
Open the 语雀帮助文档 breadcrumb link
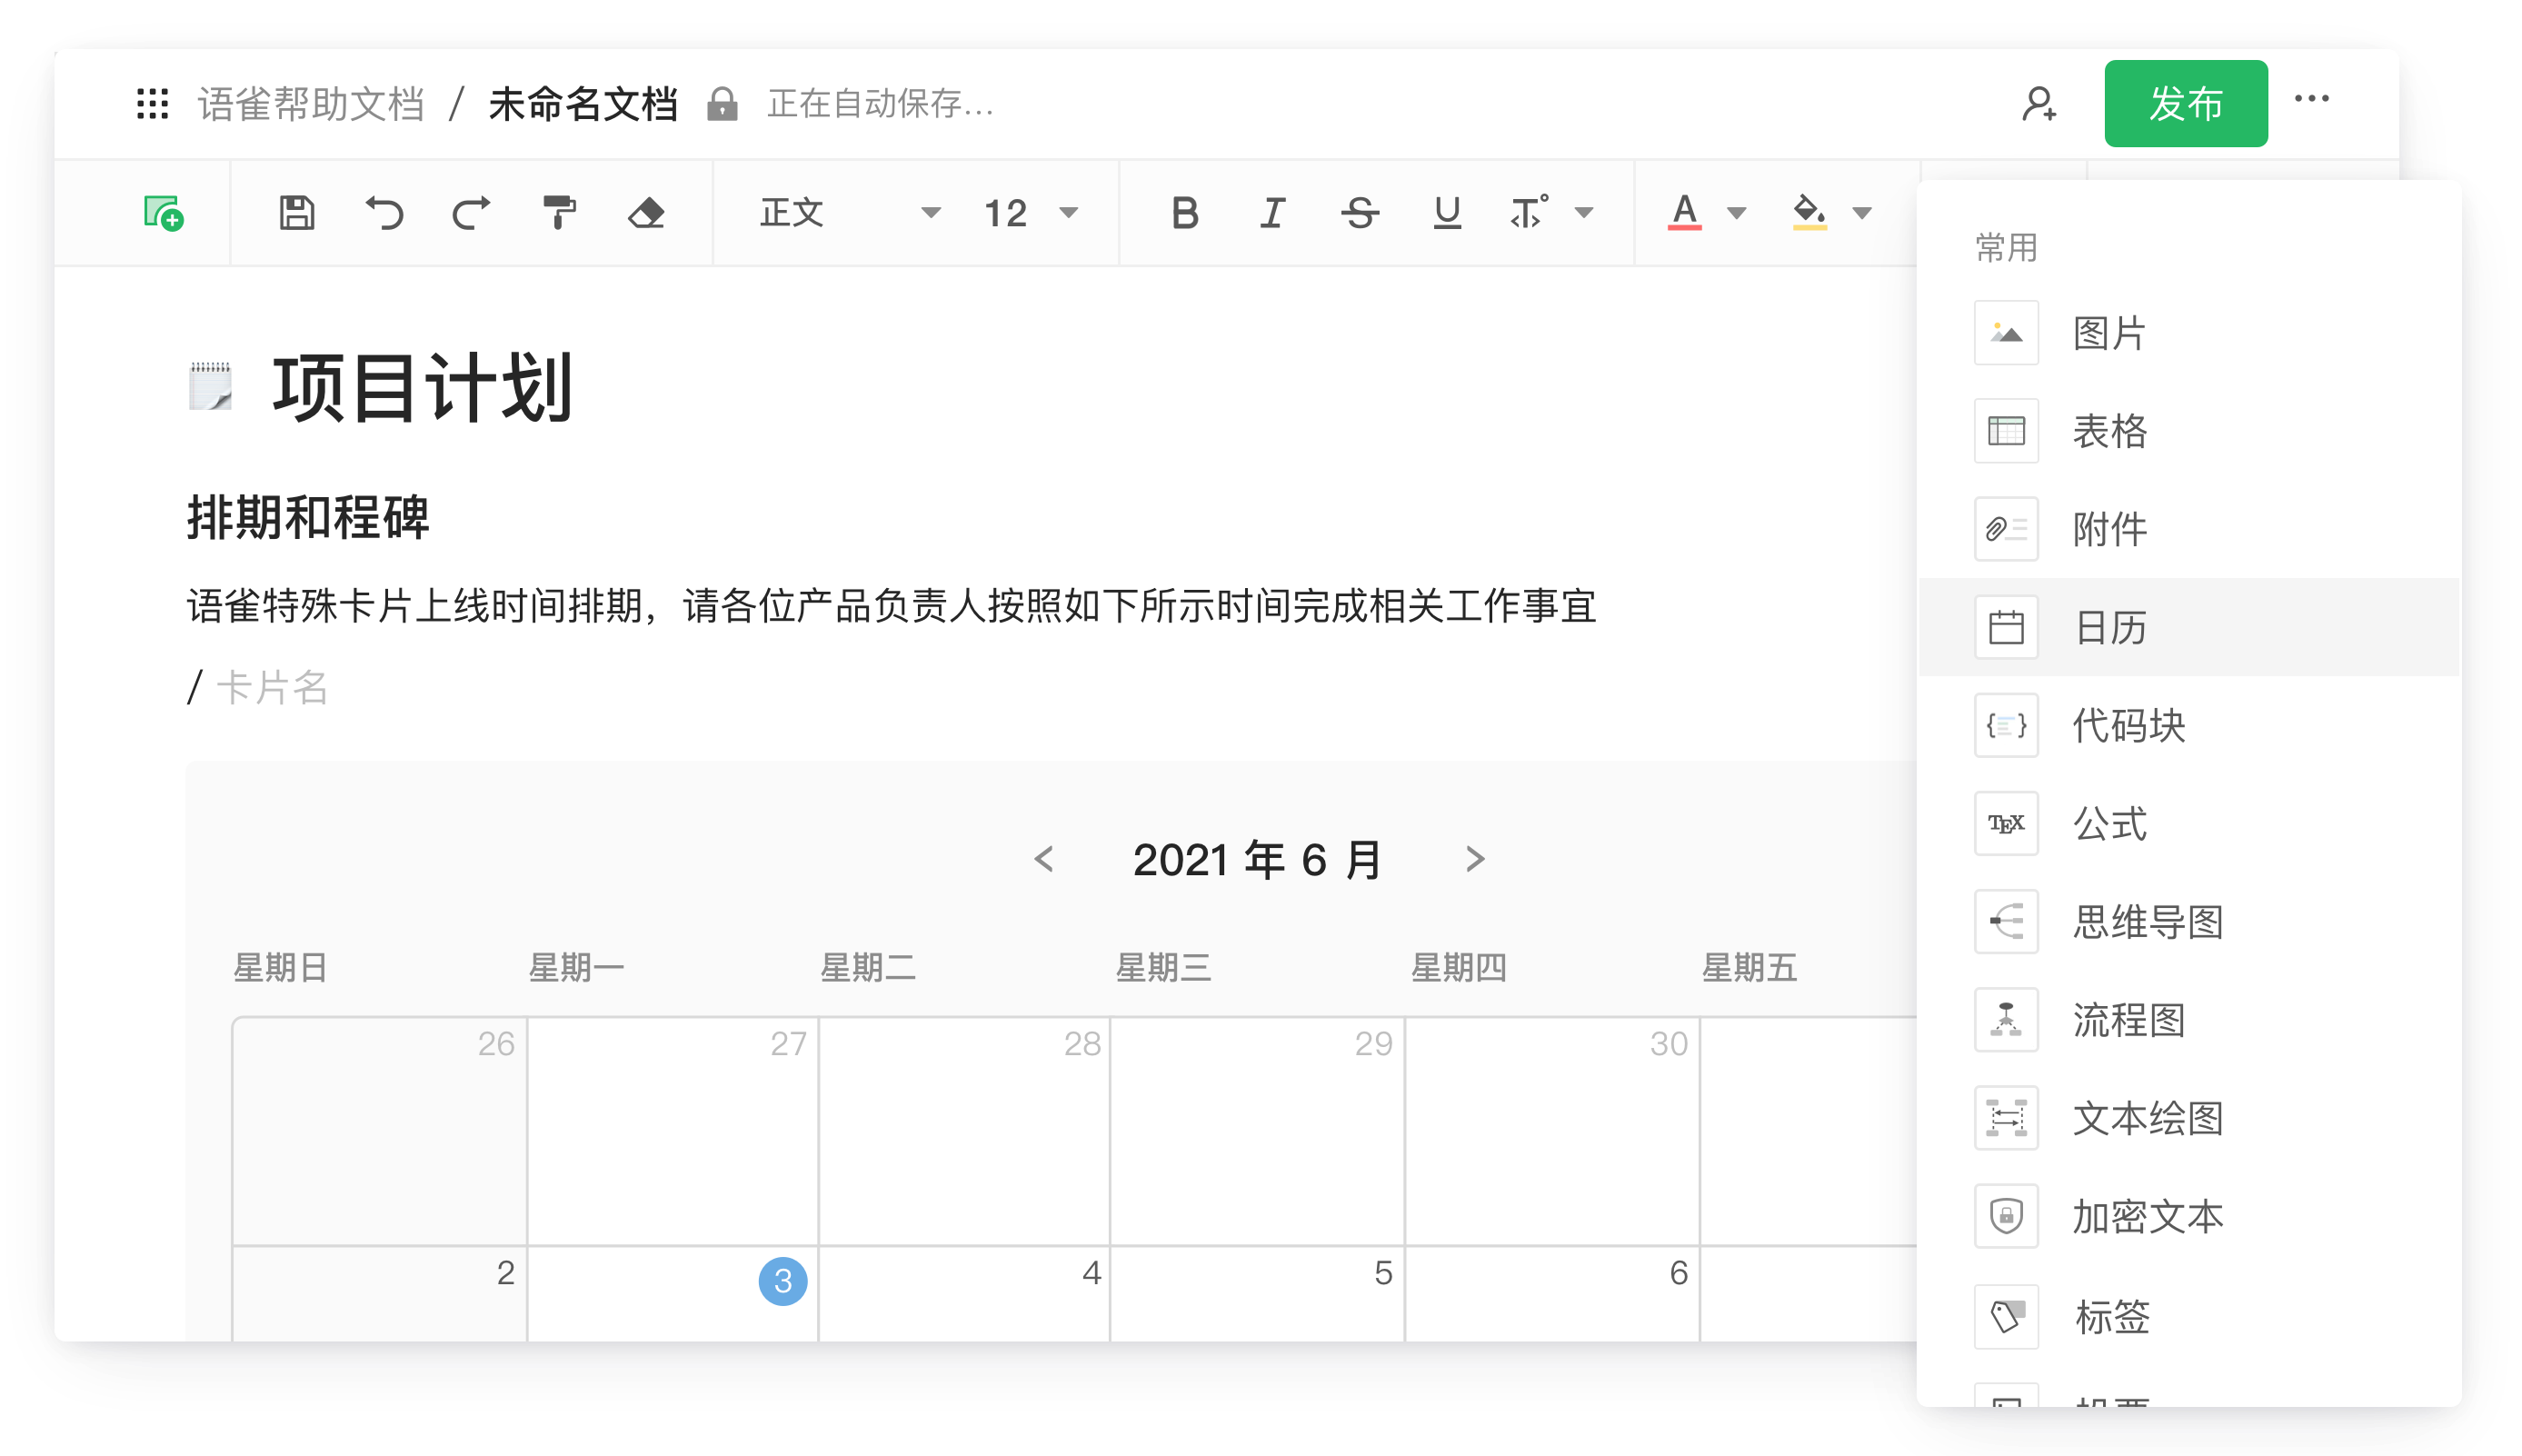click(x=311, y=104)
